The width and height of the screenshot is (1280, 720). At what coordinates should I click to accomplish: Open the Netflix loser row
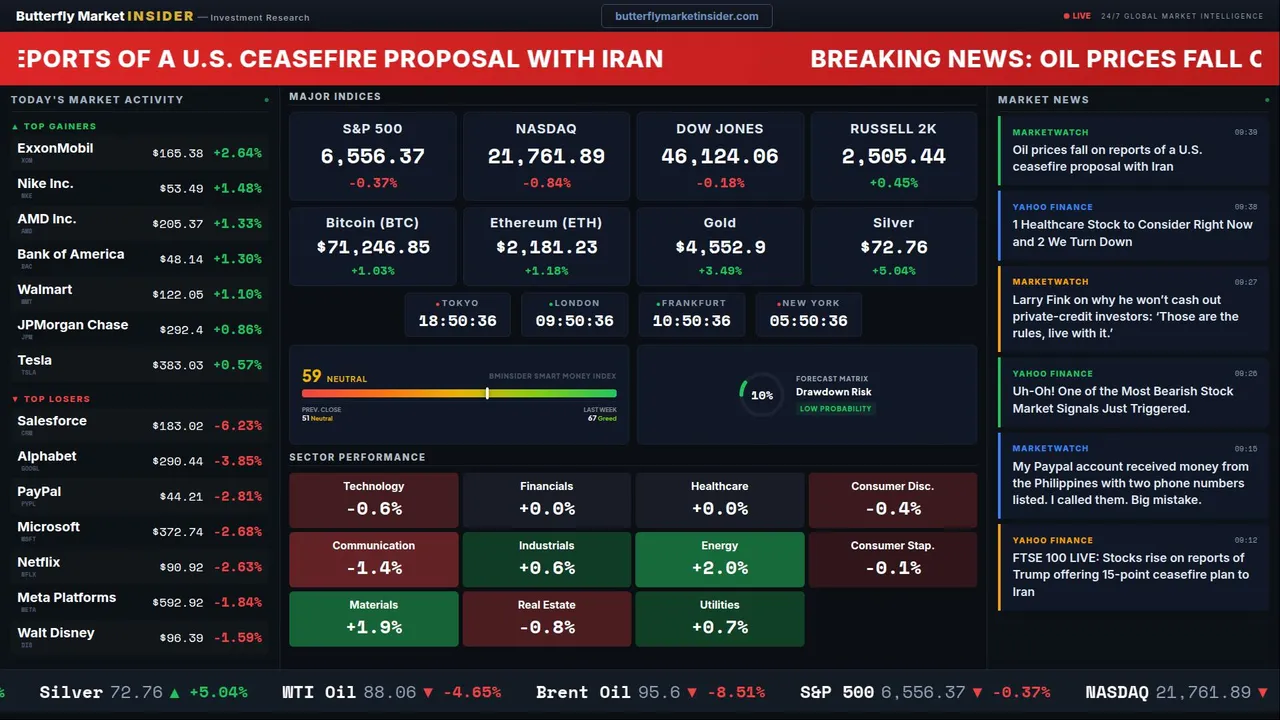coord(139,567)
